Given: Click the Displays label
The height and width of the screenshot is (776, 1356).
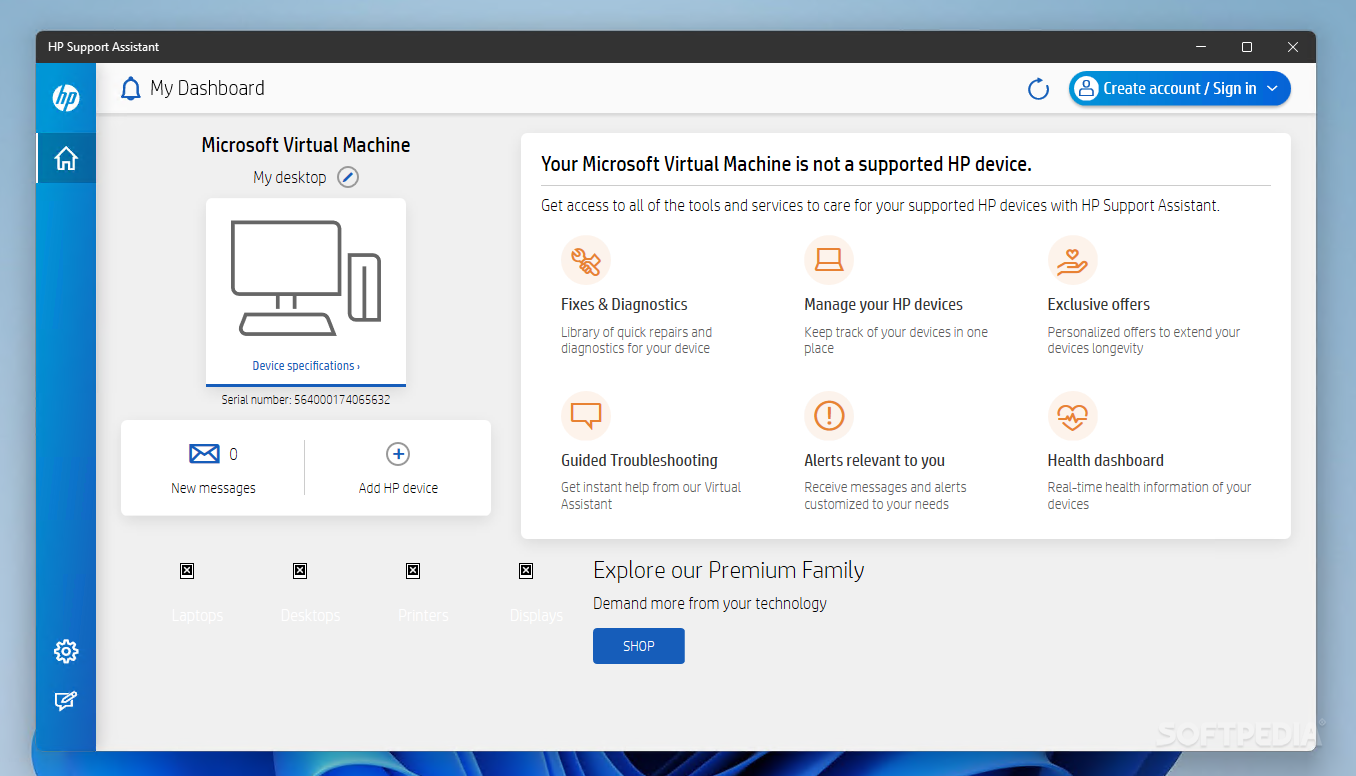Looking at the screenshot, I should coord(536,615).
